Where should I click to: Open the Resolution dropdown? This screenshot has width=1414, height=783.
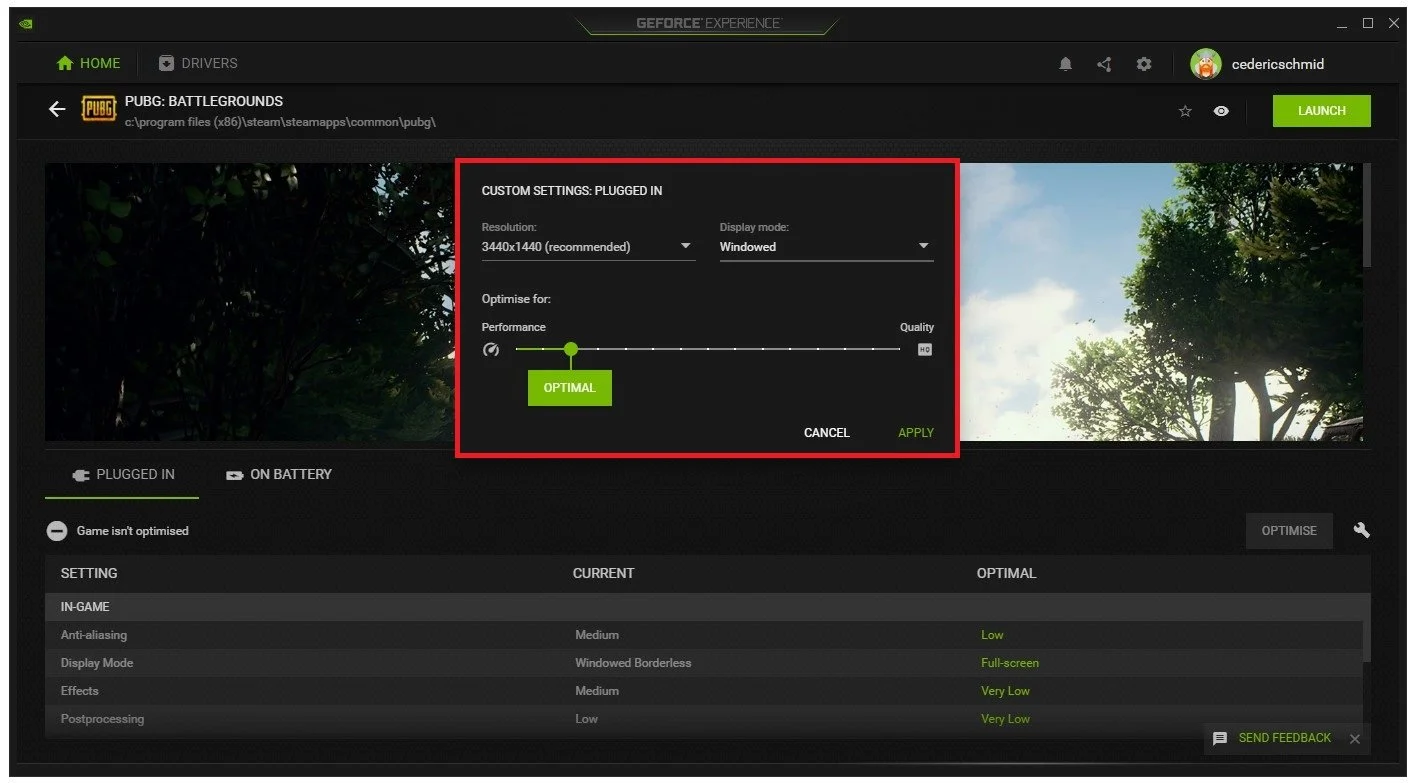pyautogui.click(x=588, y=247)
